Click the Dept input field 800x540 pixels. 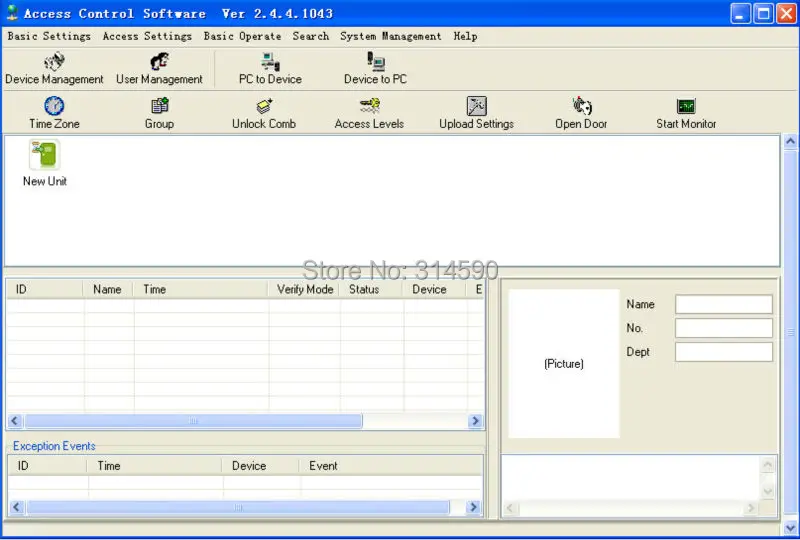click(723, 352)
